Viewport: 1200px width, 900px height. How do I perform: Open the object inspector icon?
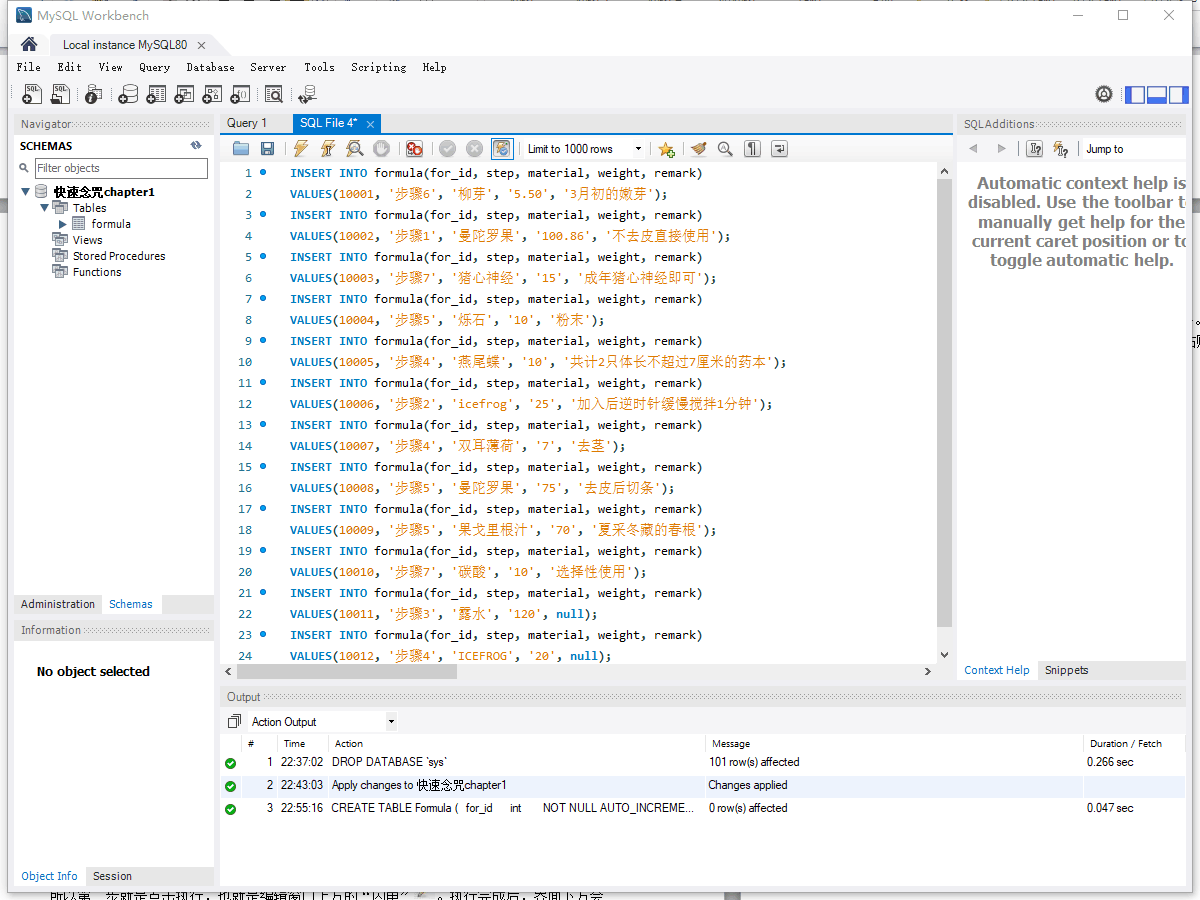click(93, 94)
